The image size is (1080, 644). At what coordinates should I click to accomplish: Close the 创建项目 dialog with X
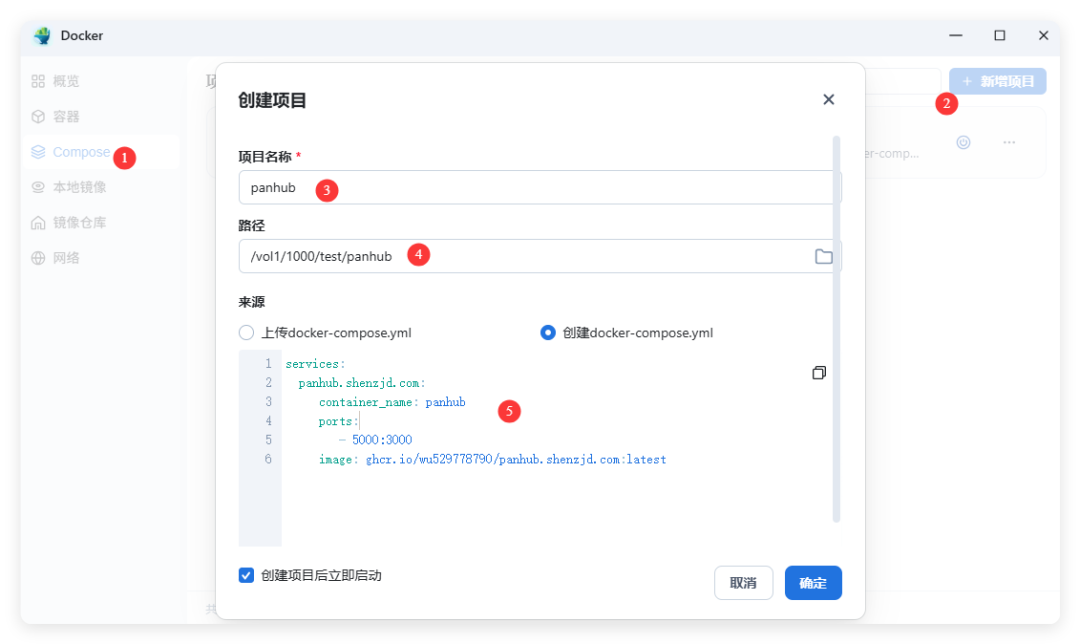[x=828, y=100]
